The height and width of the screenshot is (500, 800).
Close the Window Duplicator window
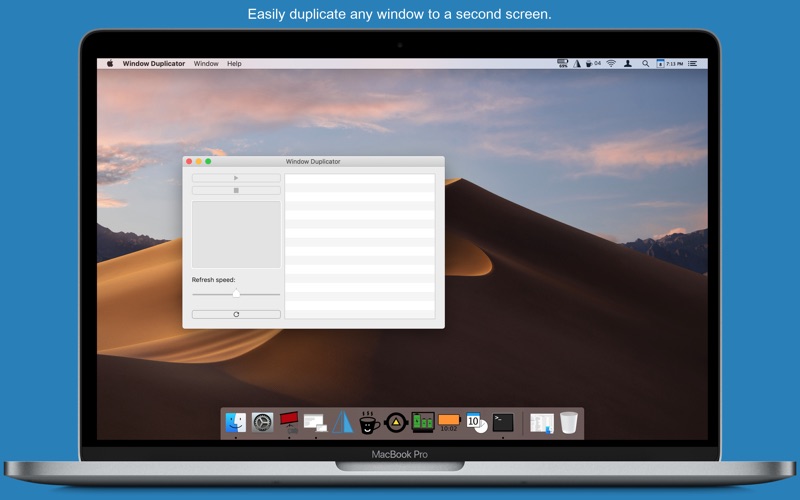point(189,161)
